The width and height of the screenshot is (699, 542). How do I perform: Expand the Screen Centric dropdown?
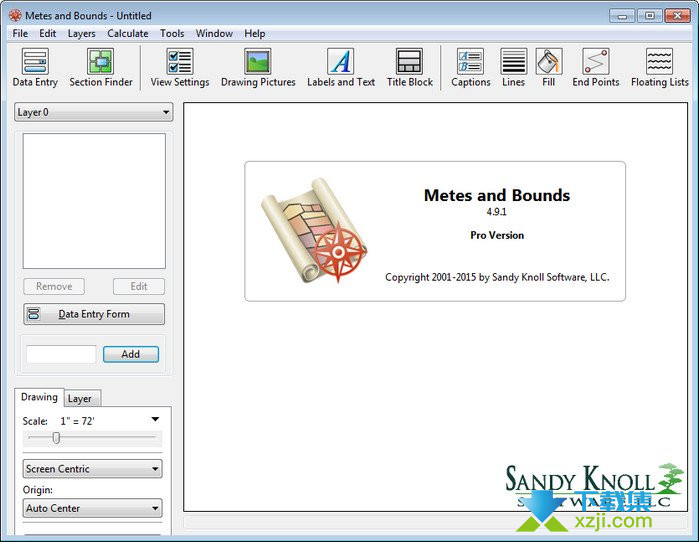point(92,469)
